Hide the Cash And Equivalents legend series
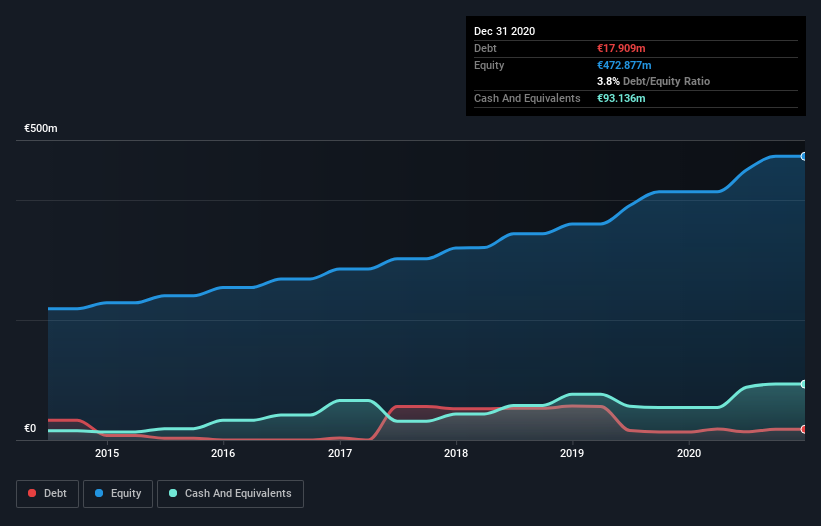 [x=229, y=493]
